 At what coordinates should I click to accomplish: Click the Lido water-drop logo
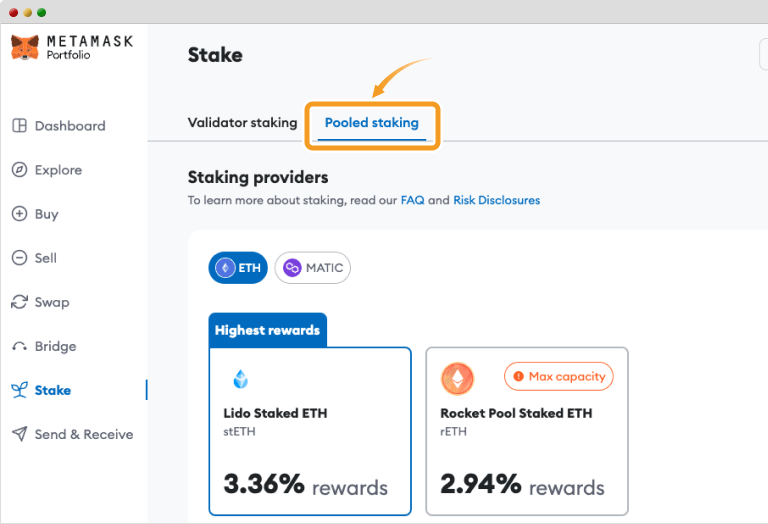point(240,379)
